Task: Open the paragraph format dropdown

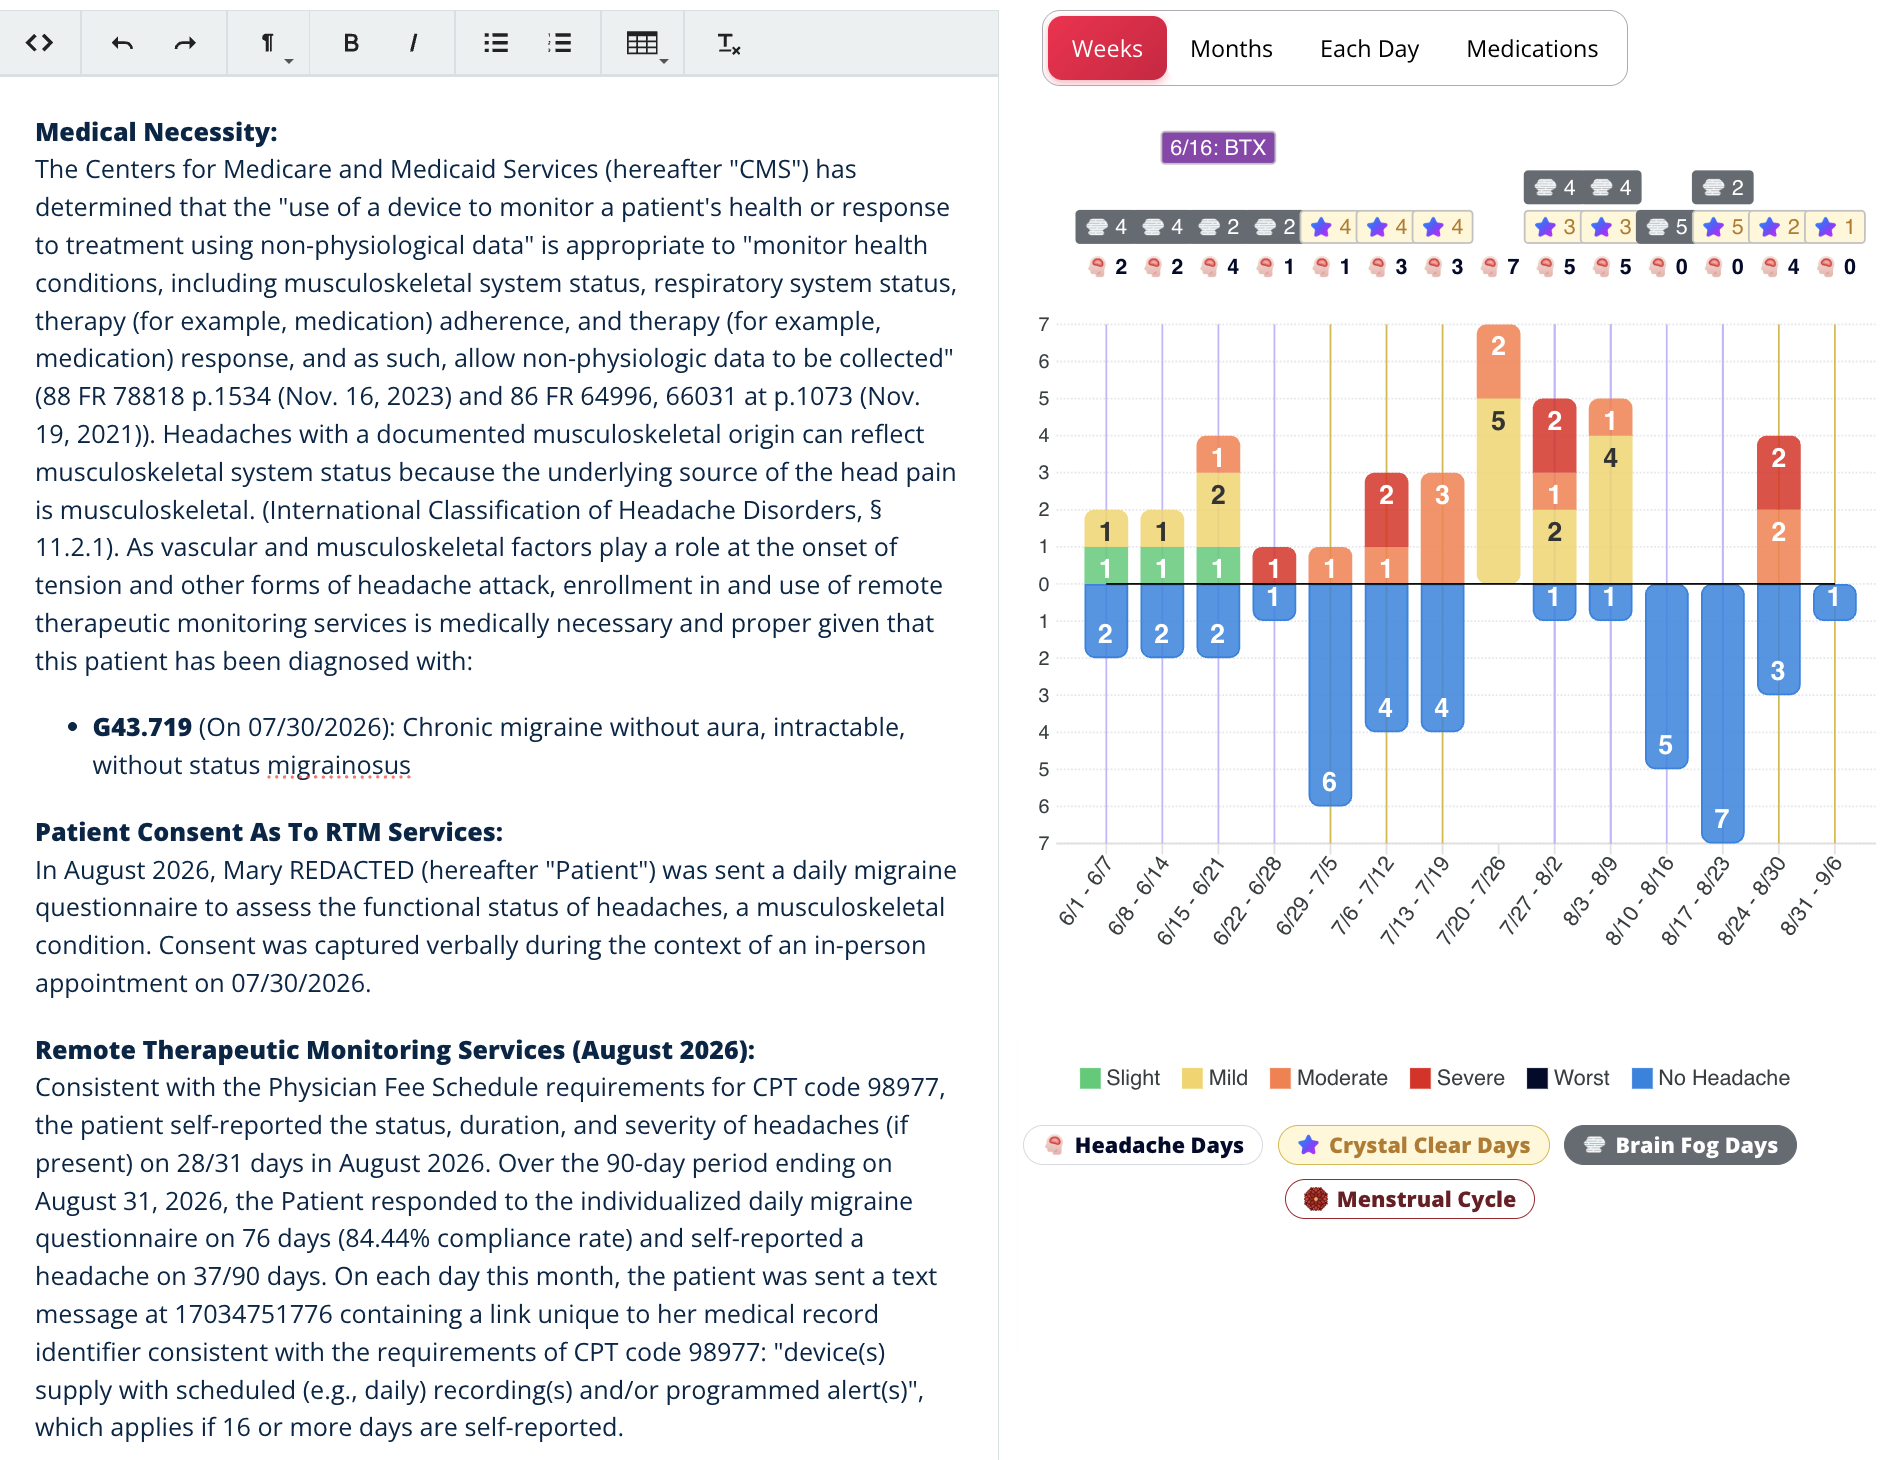Action: [270, 44]
